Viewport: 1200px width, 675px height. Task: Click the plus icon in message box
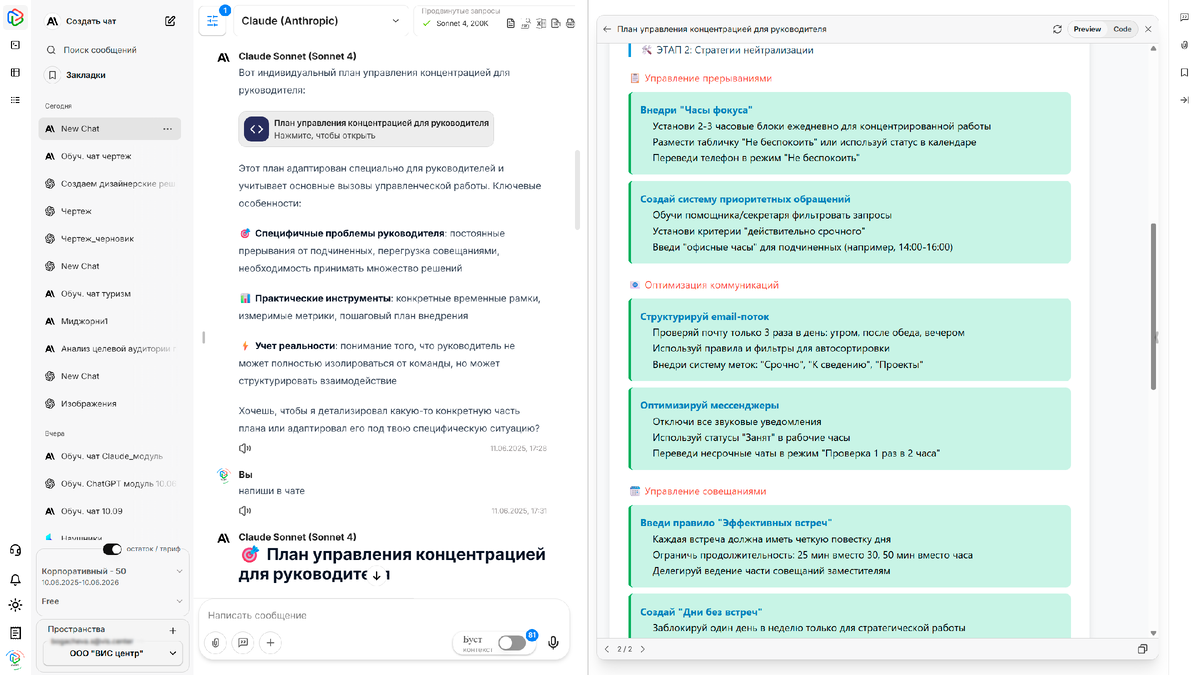pos(270,643)
